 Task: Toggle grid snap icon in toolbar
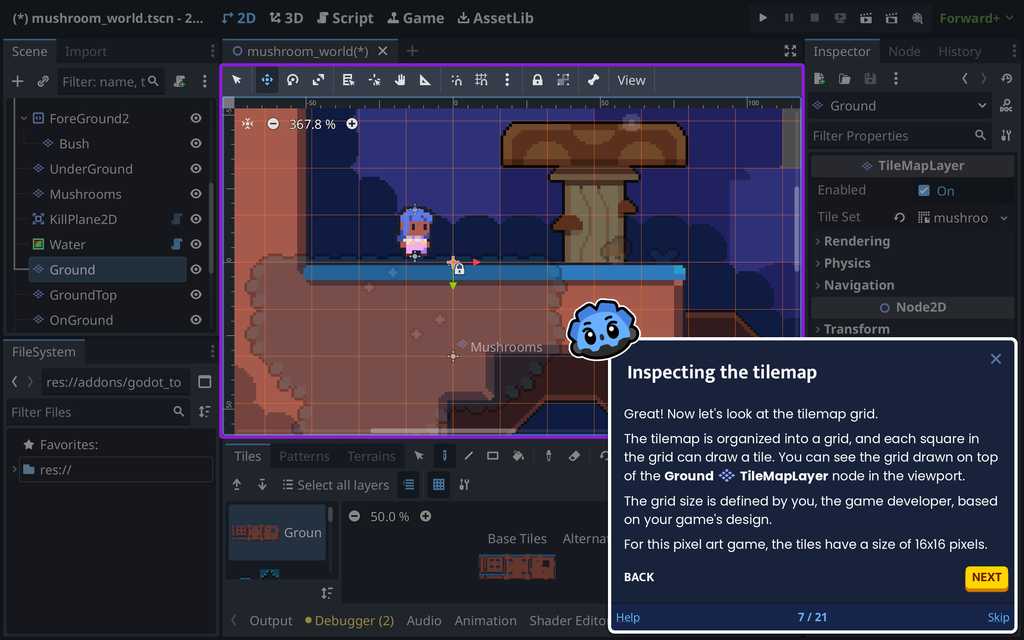click(x=481, y=80)
